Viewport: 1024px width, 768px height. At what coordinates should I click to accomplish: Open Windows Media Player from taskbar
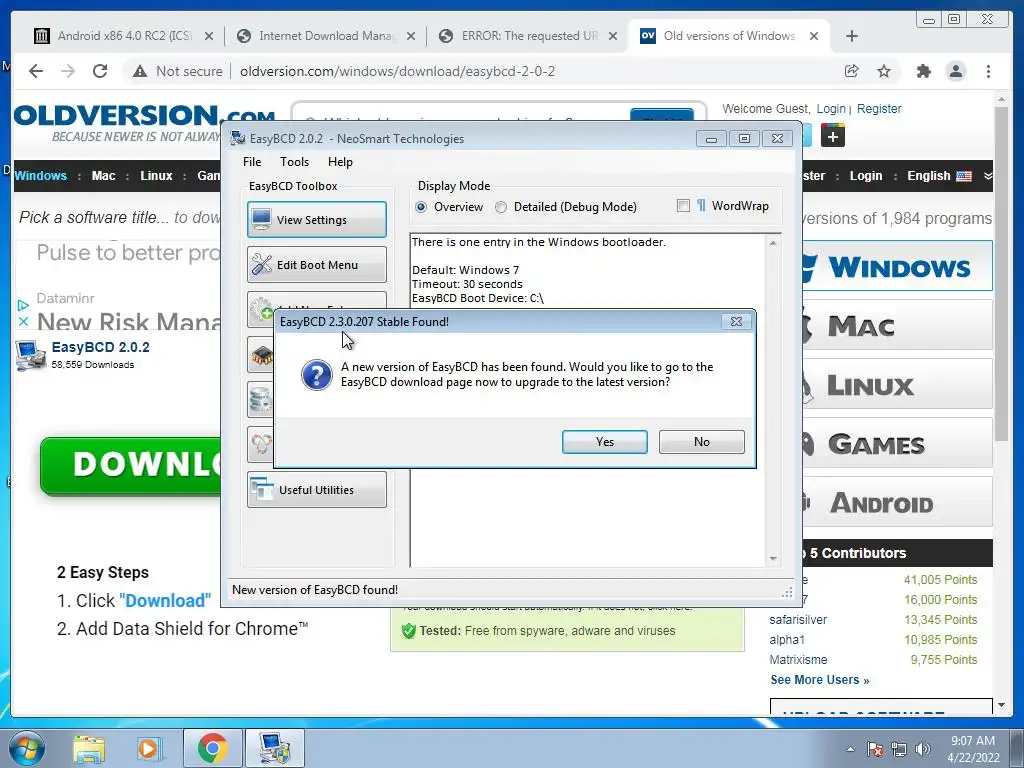(148, 748)
